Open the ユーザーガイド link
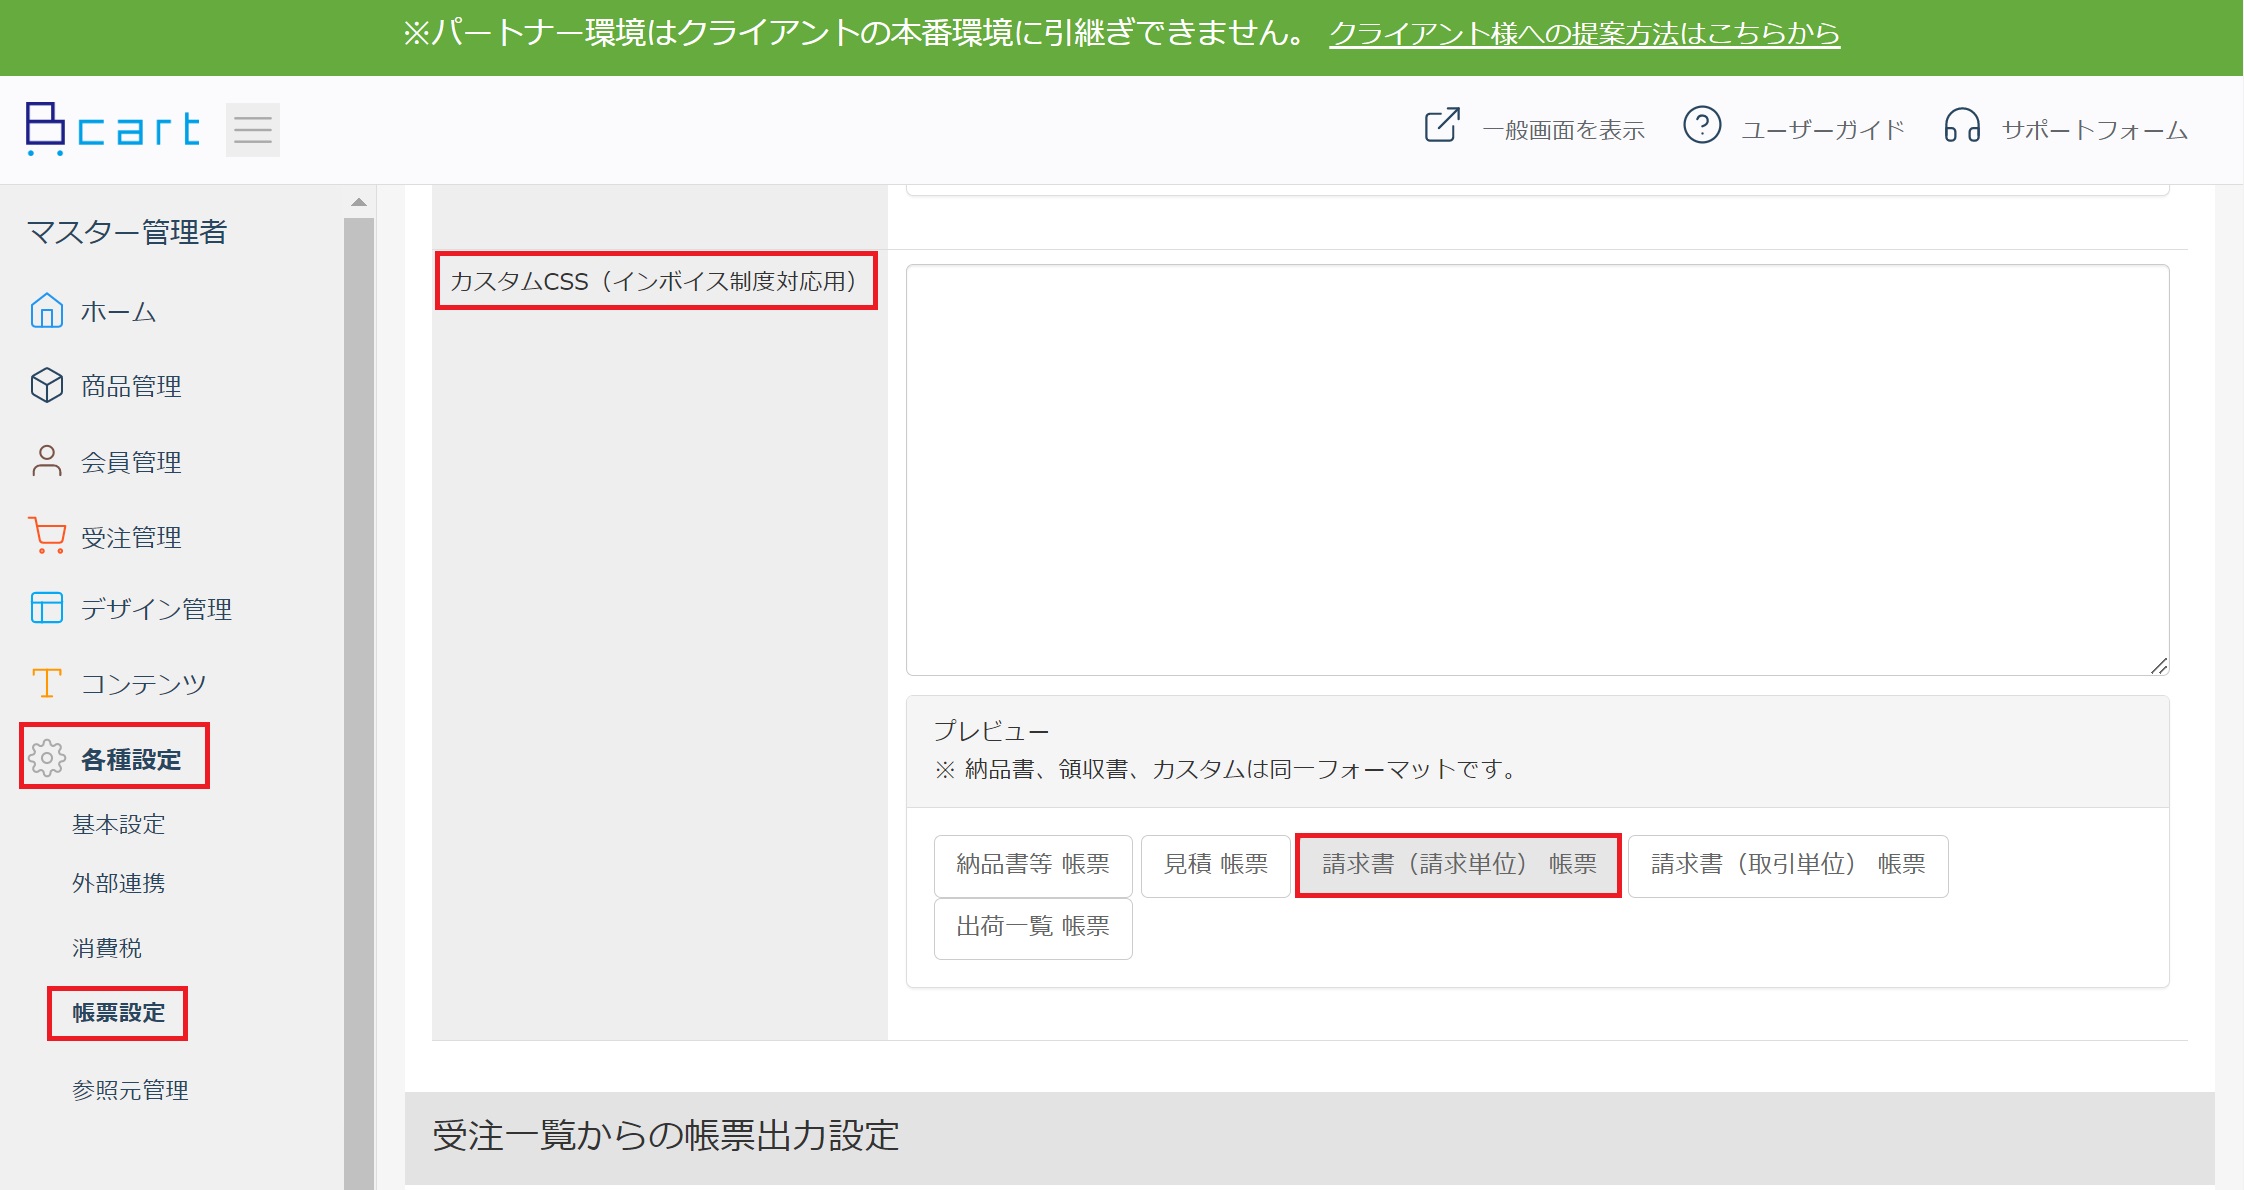This screenshot has height=1190, width=2244. 1823,130
